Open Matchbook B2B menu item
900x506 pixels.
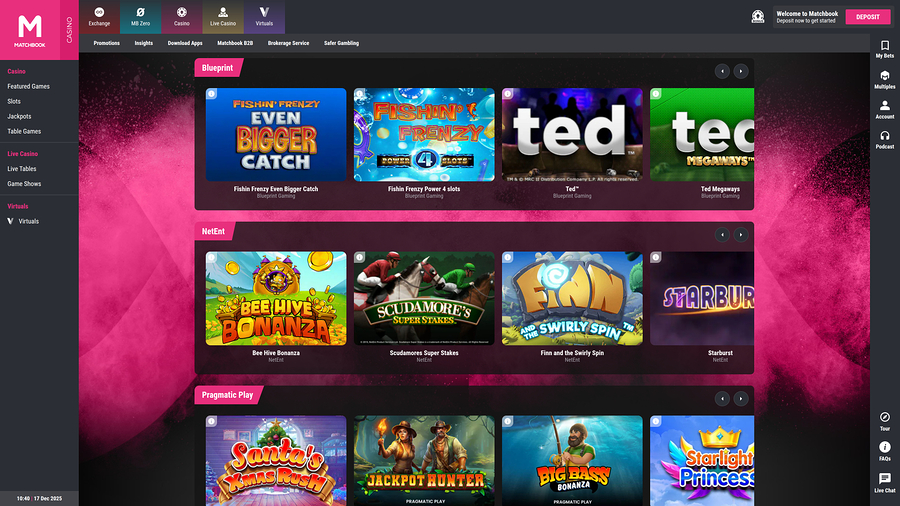pos(235,43)
